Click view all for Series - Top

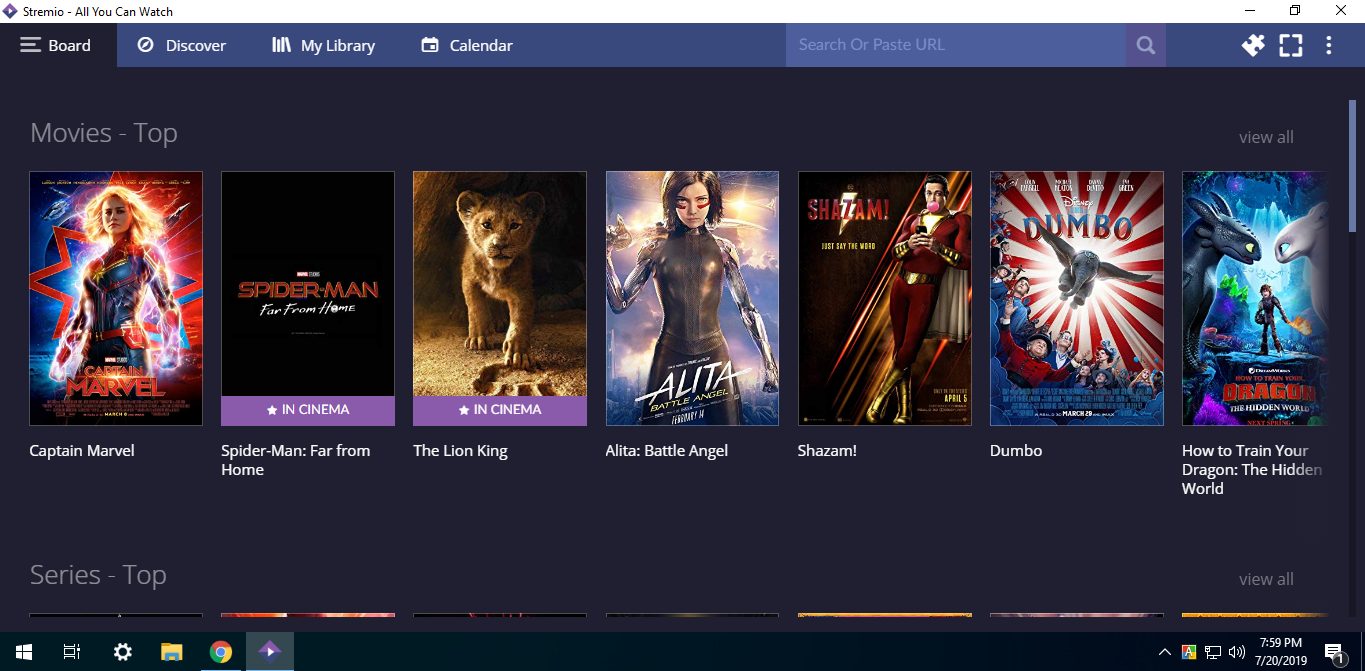(1266, 579)
